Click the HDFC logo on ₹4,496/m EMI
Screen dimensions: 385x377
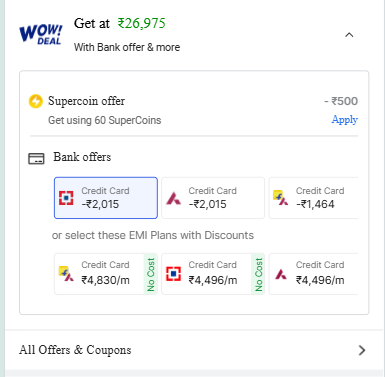tap(173, 274)
